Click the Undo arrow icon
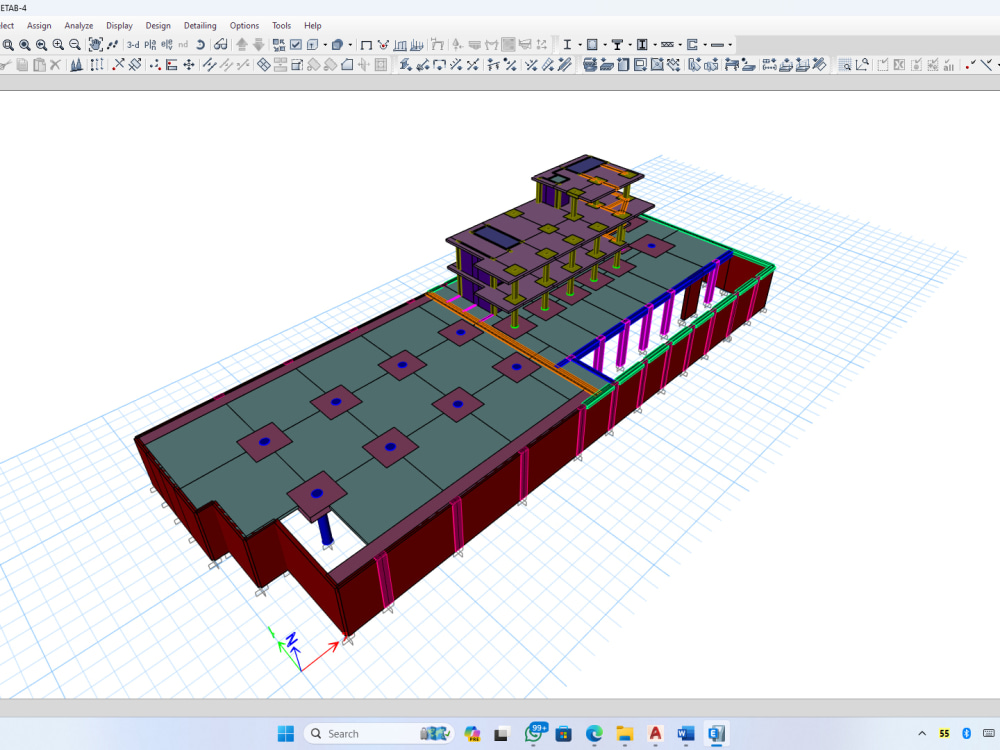 click(x=200, y=44)
